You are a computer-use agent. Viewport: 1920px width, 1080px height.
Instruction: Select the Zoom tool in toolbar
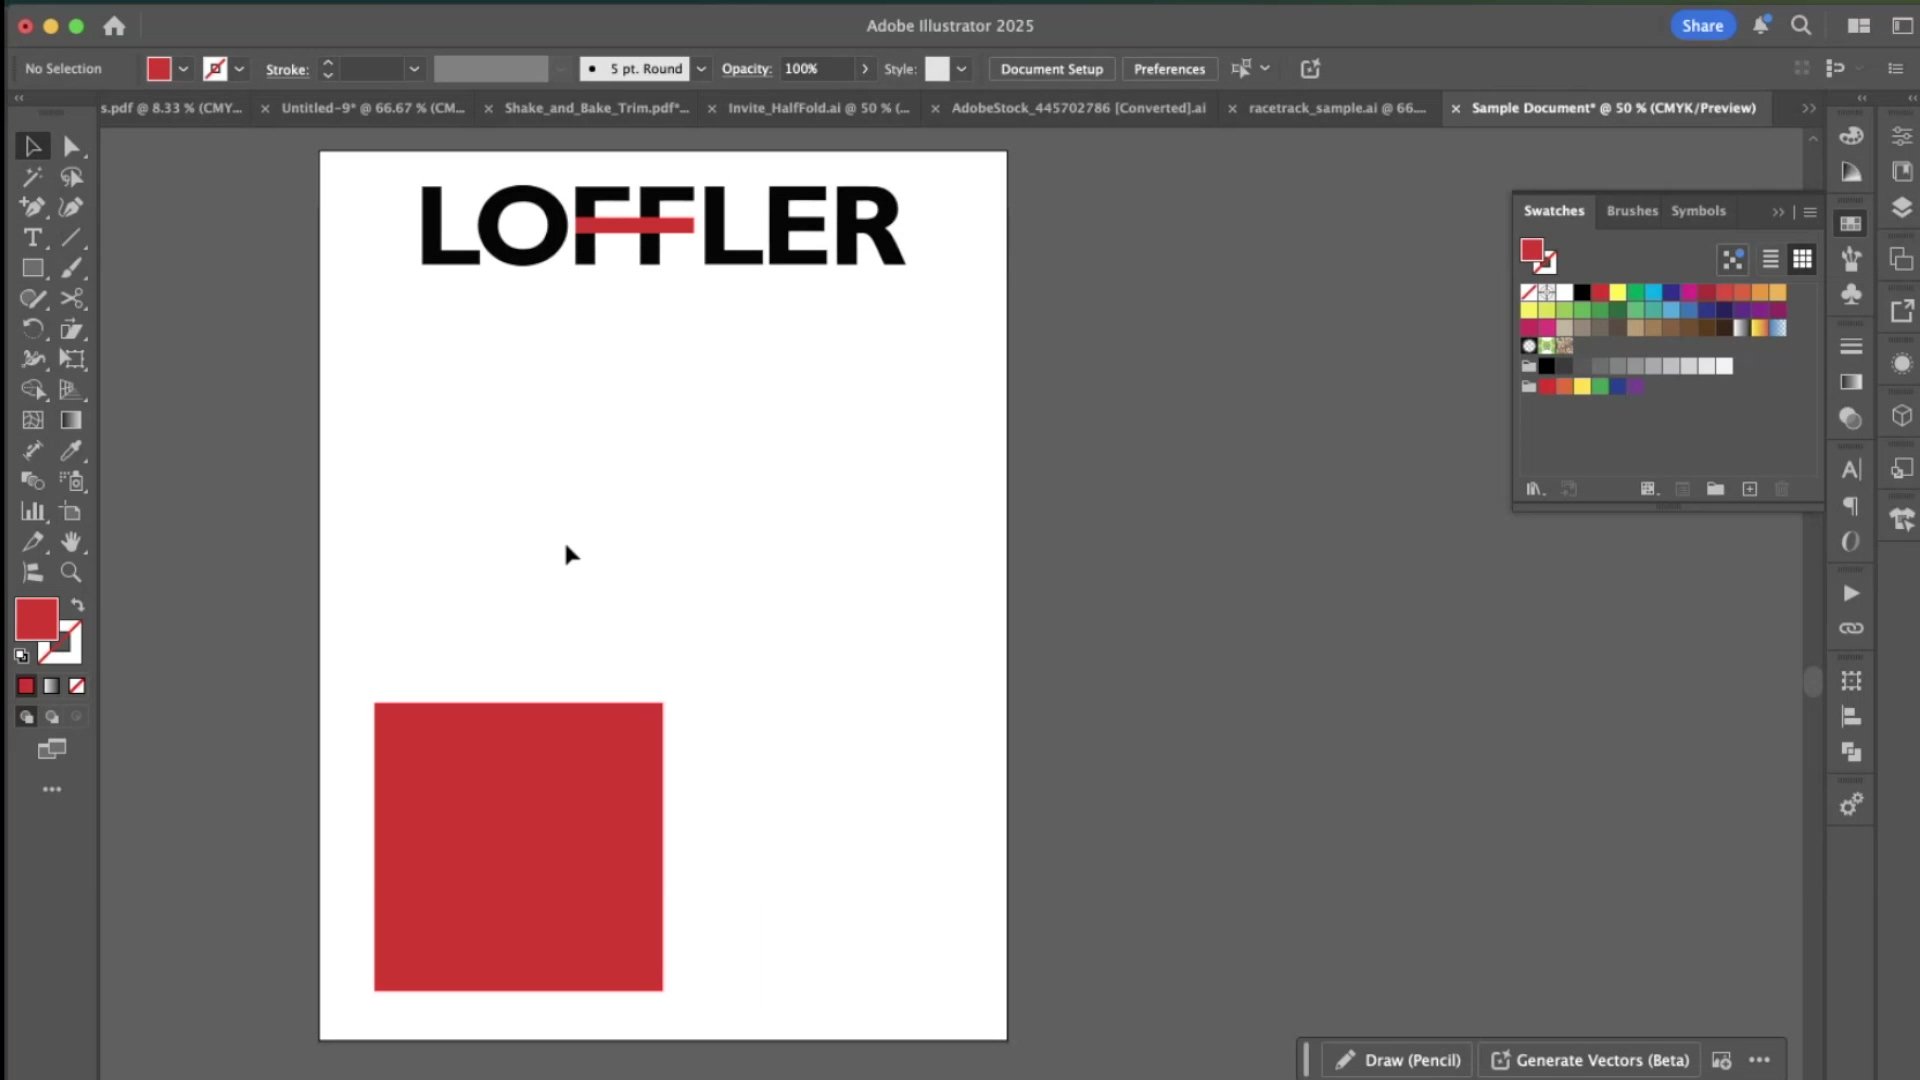(71, 573)
